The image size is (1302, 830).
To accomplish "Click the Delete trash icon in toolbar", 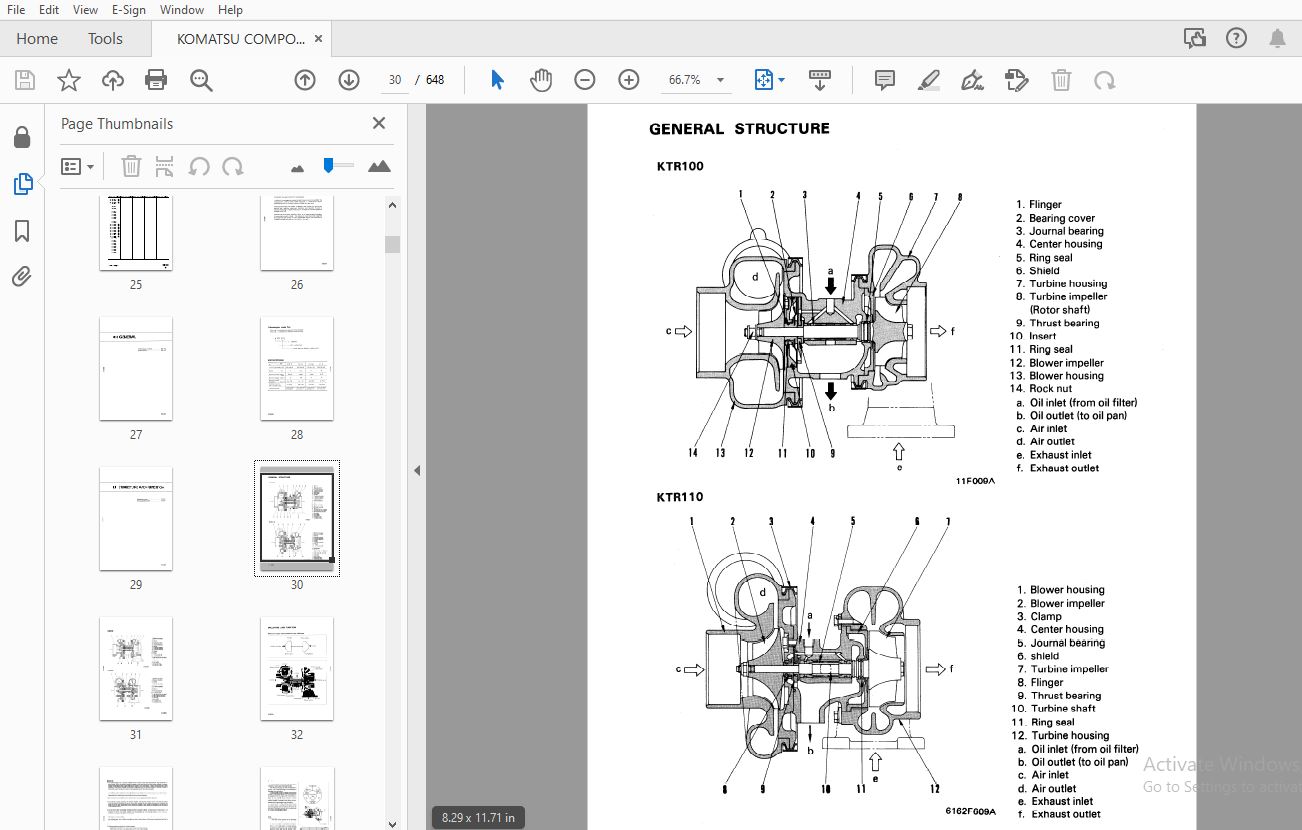I will click(1061, 80).
